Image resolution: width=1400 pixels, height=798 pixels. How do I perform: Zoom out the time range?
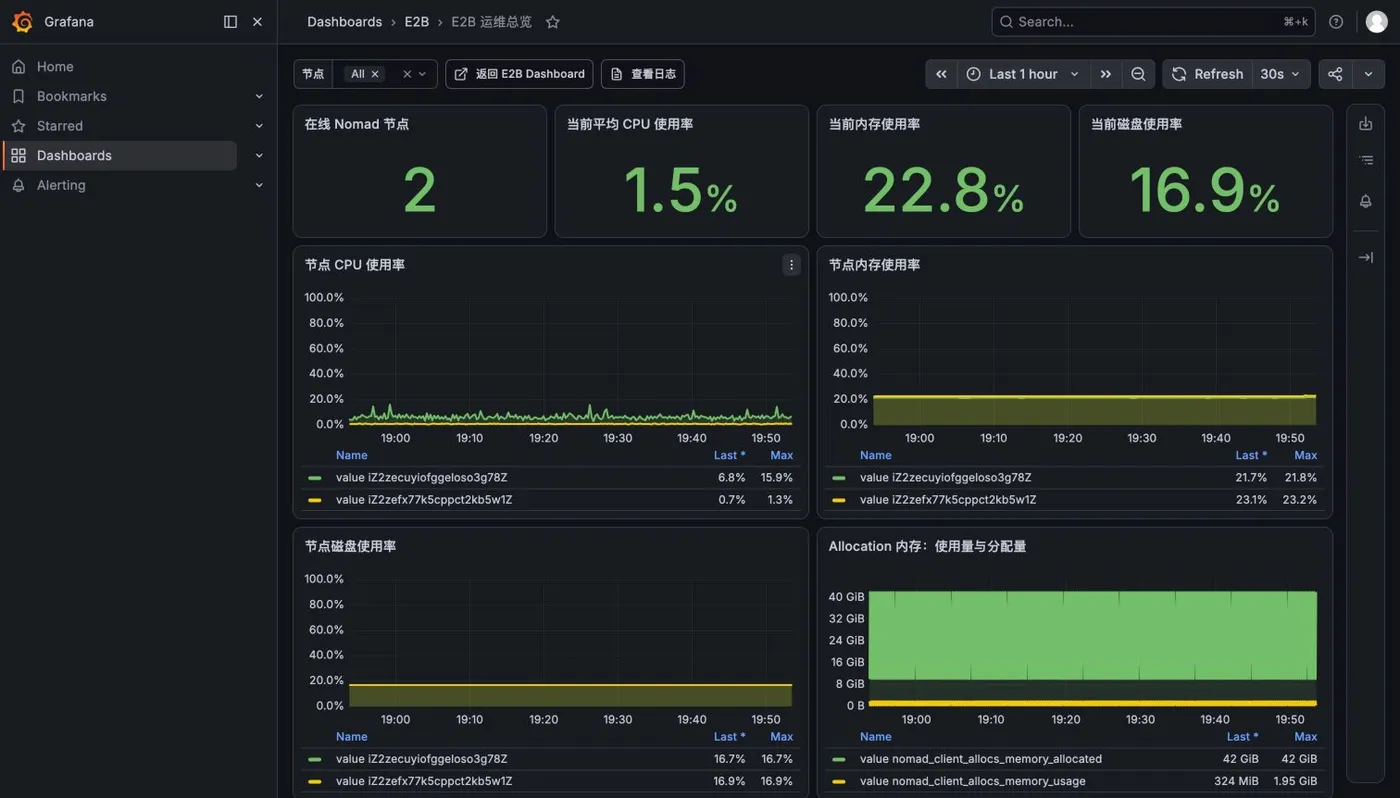point(1138,74)
